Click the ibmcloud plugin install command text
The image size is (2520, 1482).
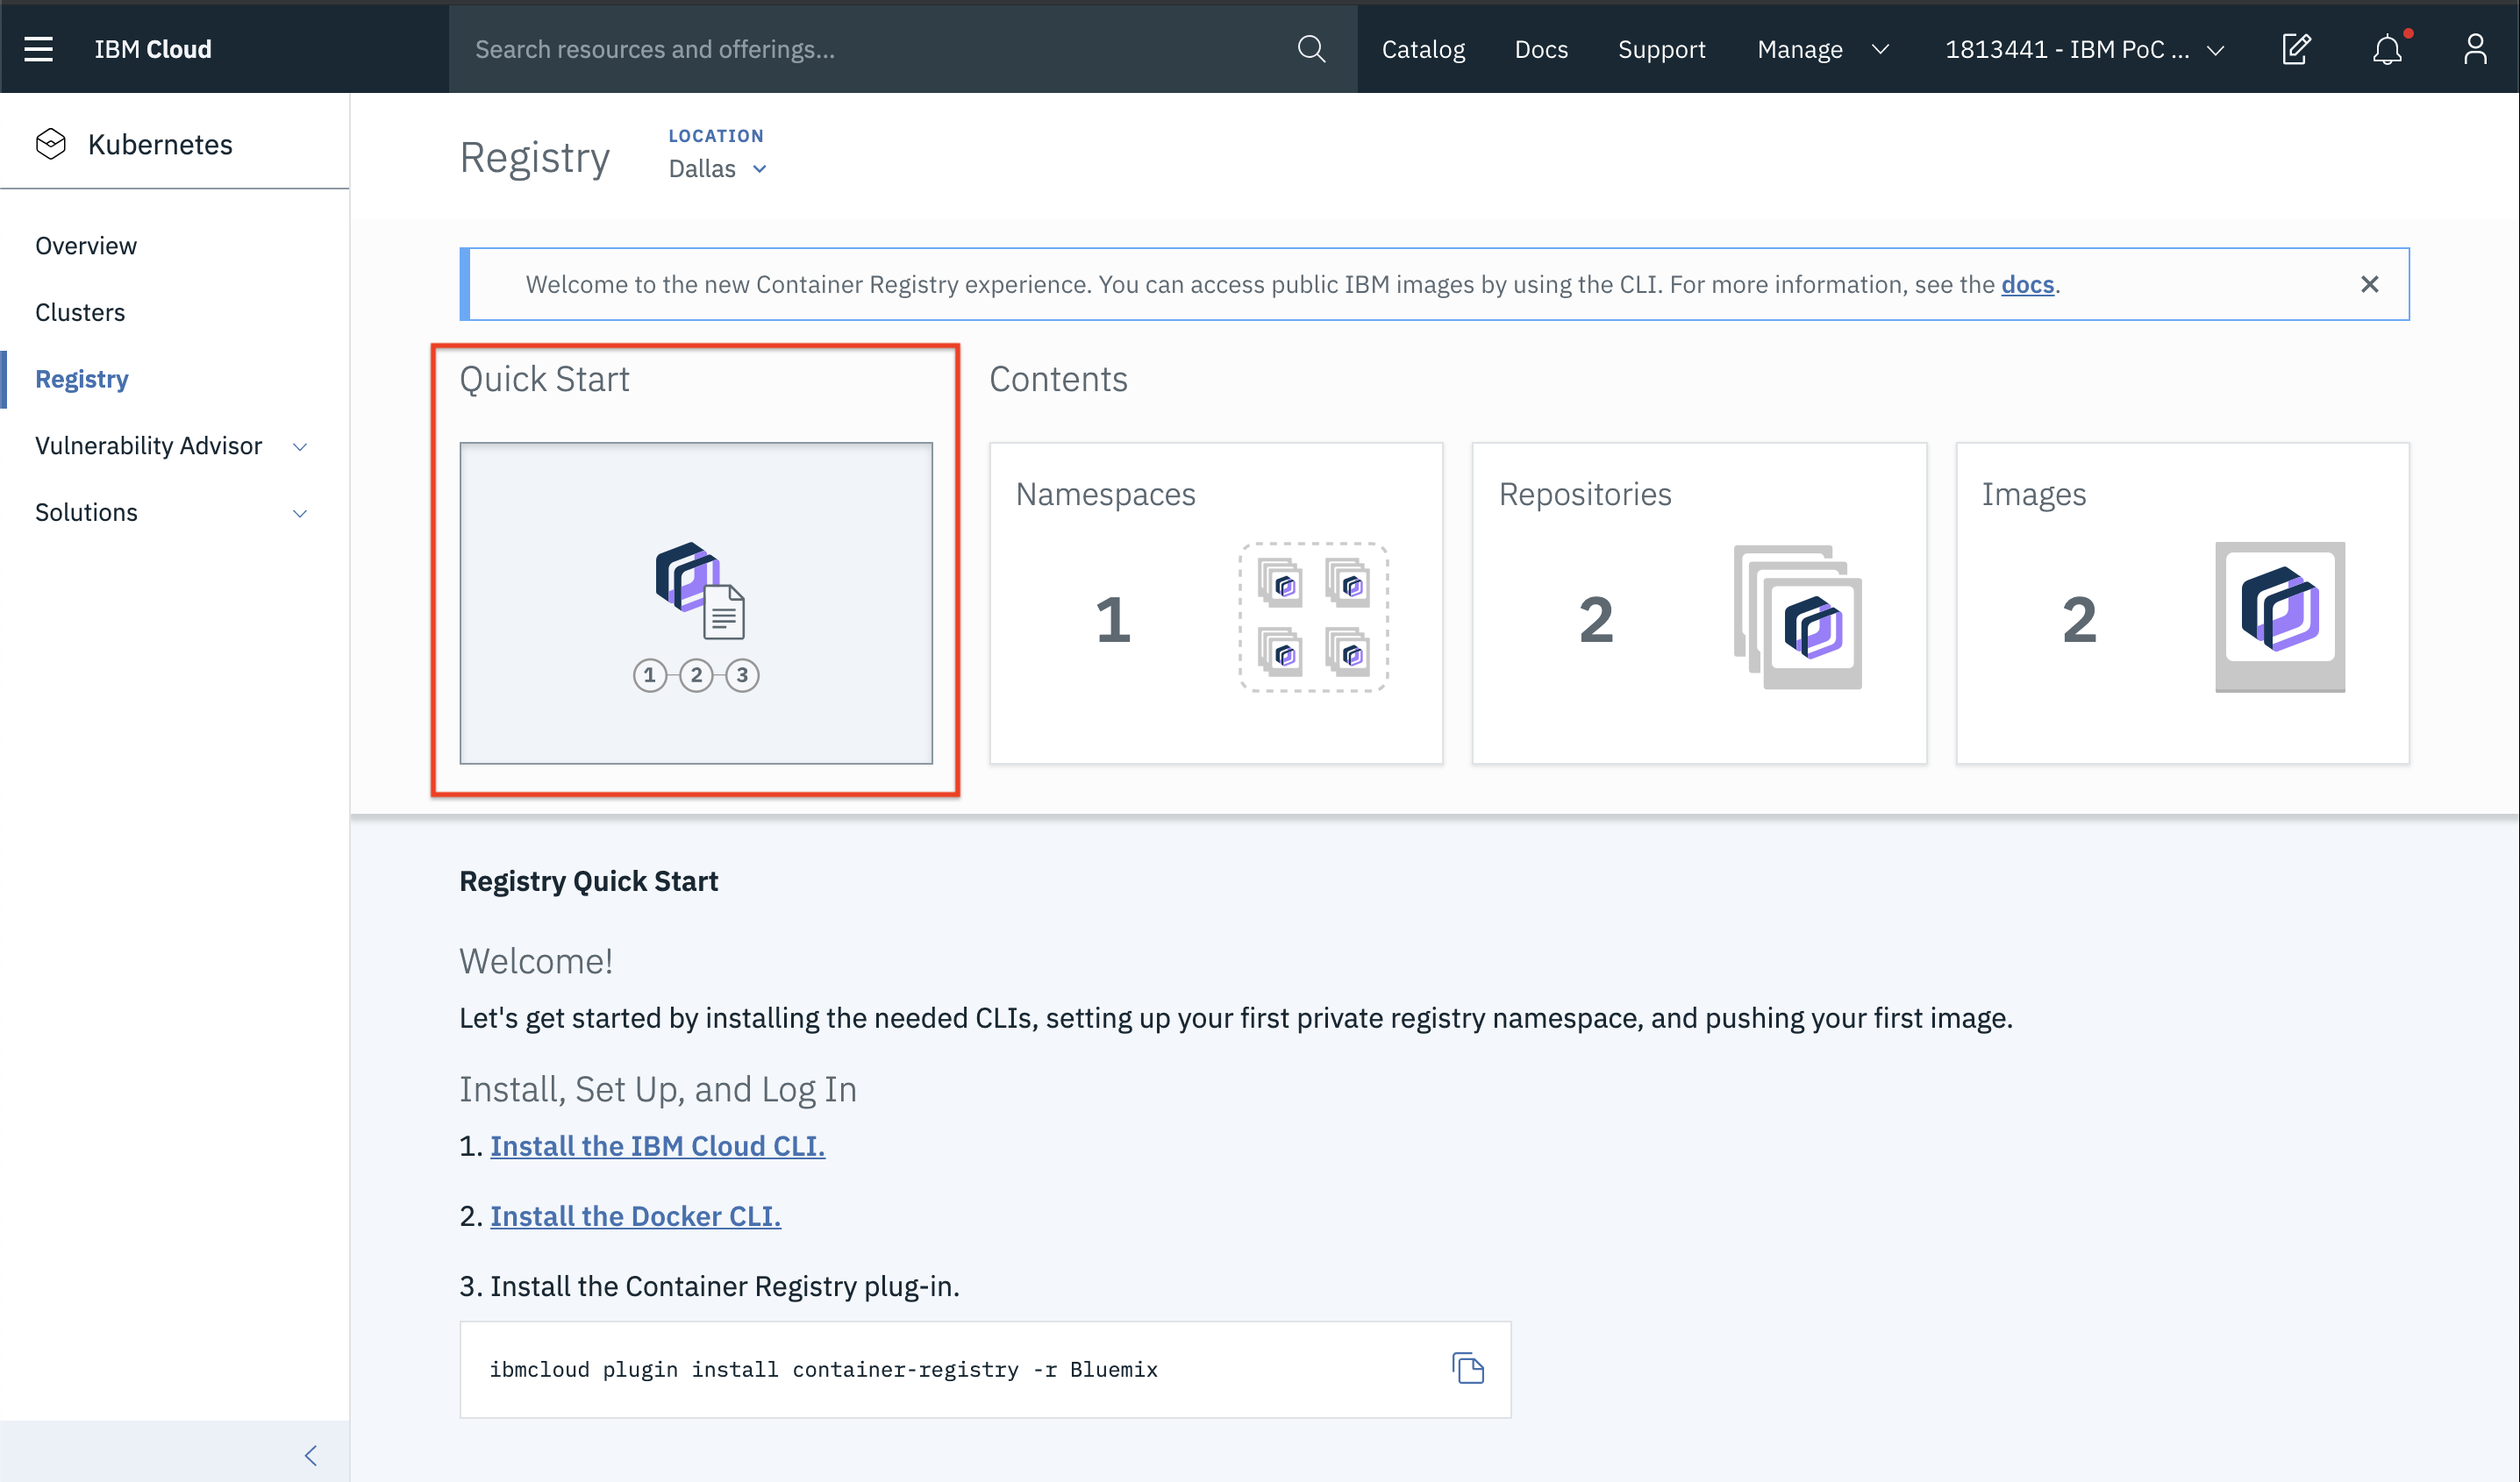pos(823,1369)
